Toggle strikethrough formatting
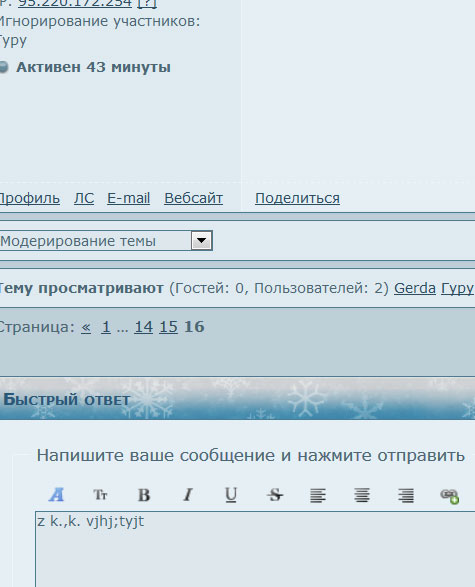The image size is (475, 587). (275, 495)
